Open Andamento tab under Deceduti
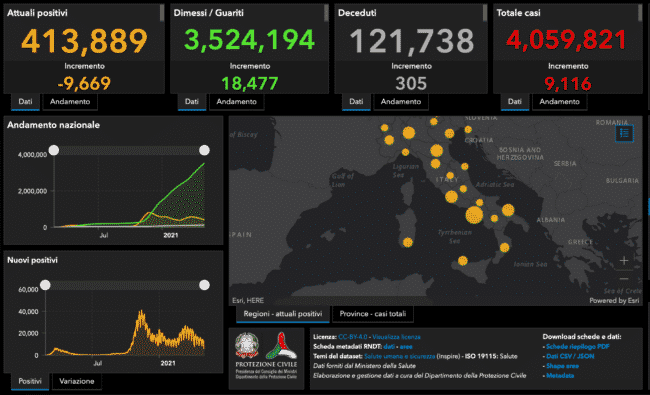This screenshot has height=395, width=650. [x=401, y=102]
